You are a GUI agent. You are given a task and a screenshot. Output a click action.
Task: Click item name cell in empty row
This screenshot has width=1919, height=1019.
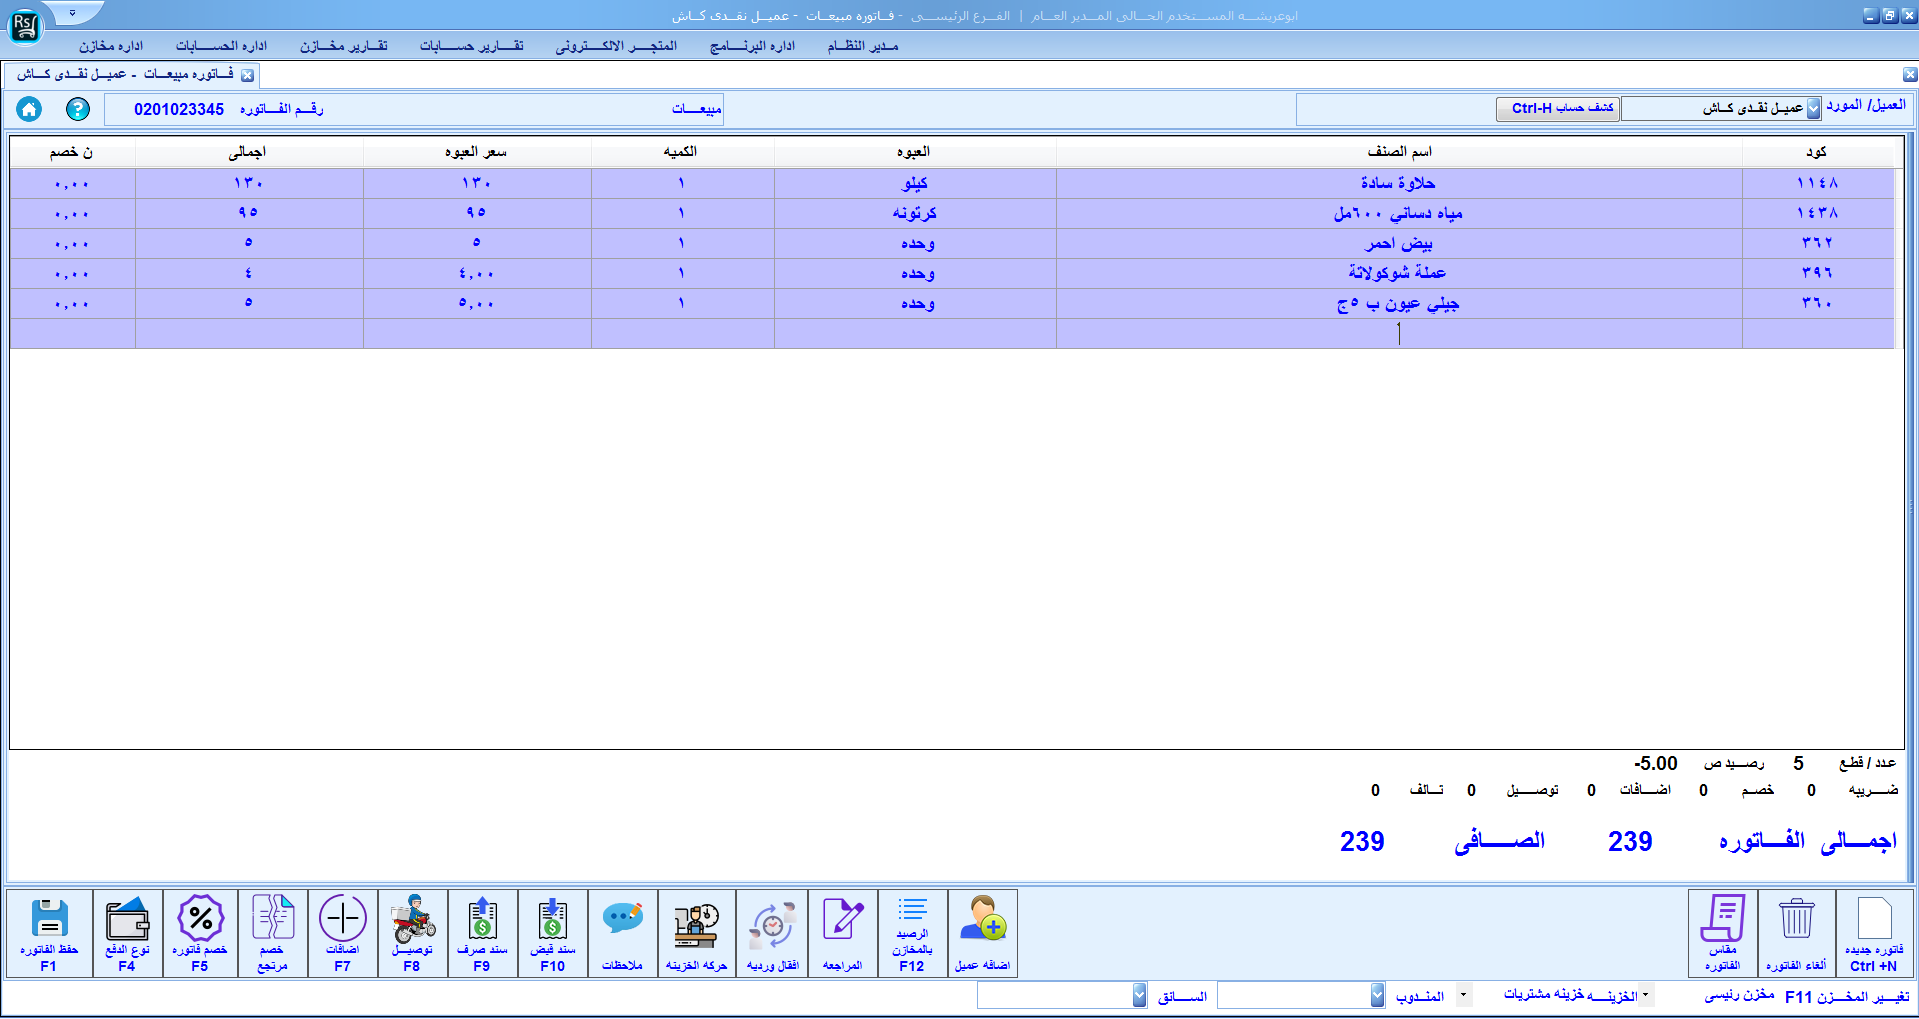(x=1399, y=334)
